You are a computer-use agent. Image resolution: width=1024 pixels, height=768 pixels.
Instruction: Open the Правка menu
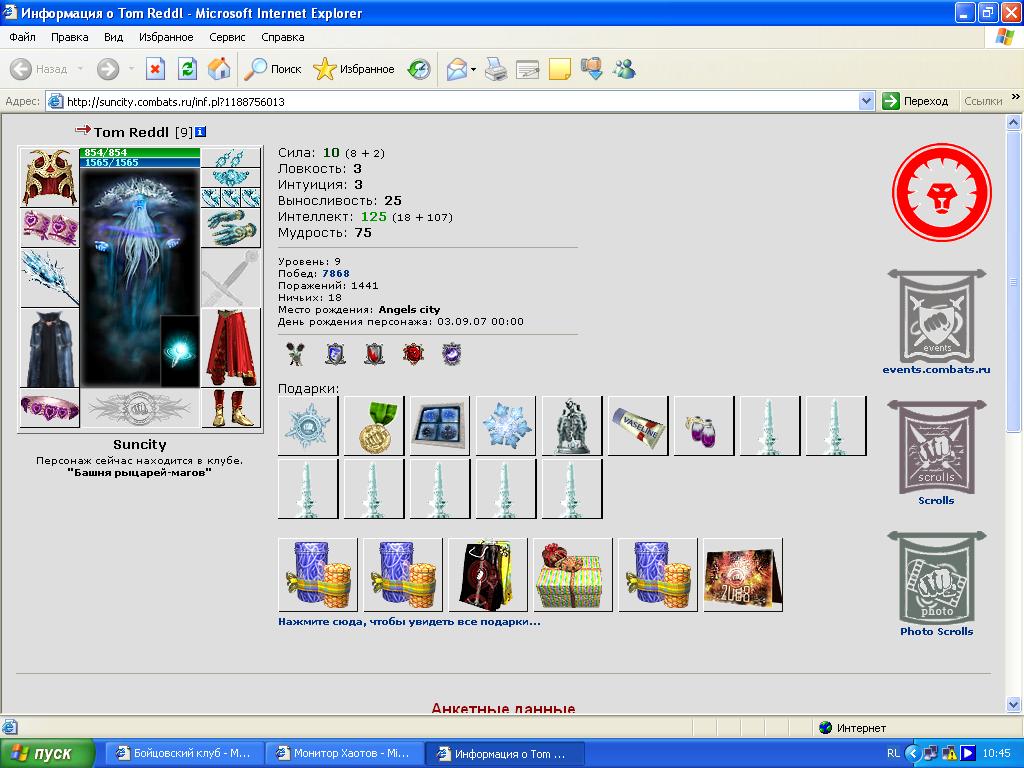coord(69,37)
